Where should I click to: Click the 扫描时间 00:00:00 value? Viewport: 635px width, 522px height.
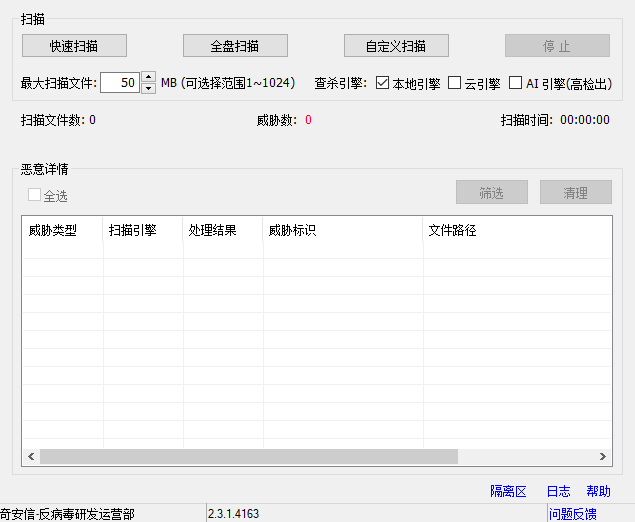(x=584, y=120)
